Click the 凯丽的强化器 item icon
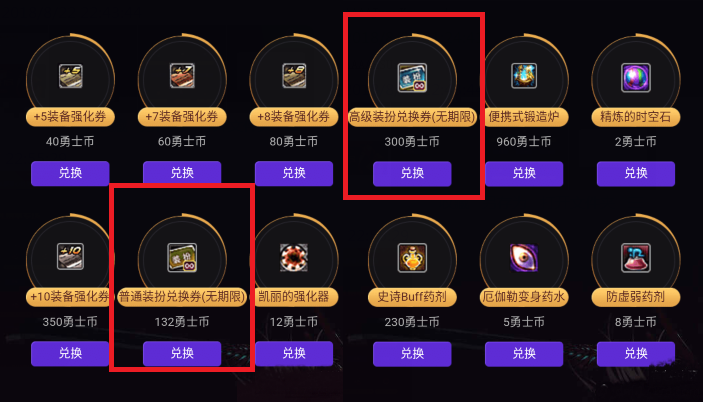Screen dimensions: 703x402 (x=294, y=258)
